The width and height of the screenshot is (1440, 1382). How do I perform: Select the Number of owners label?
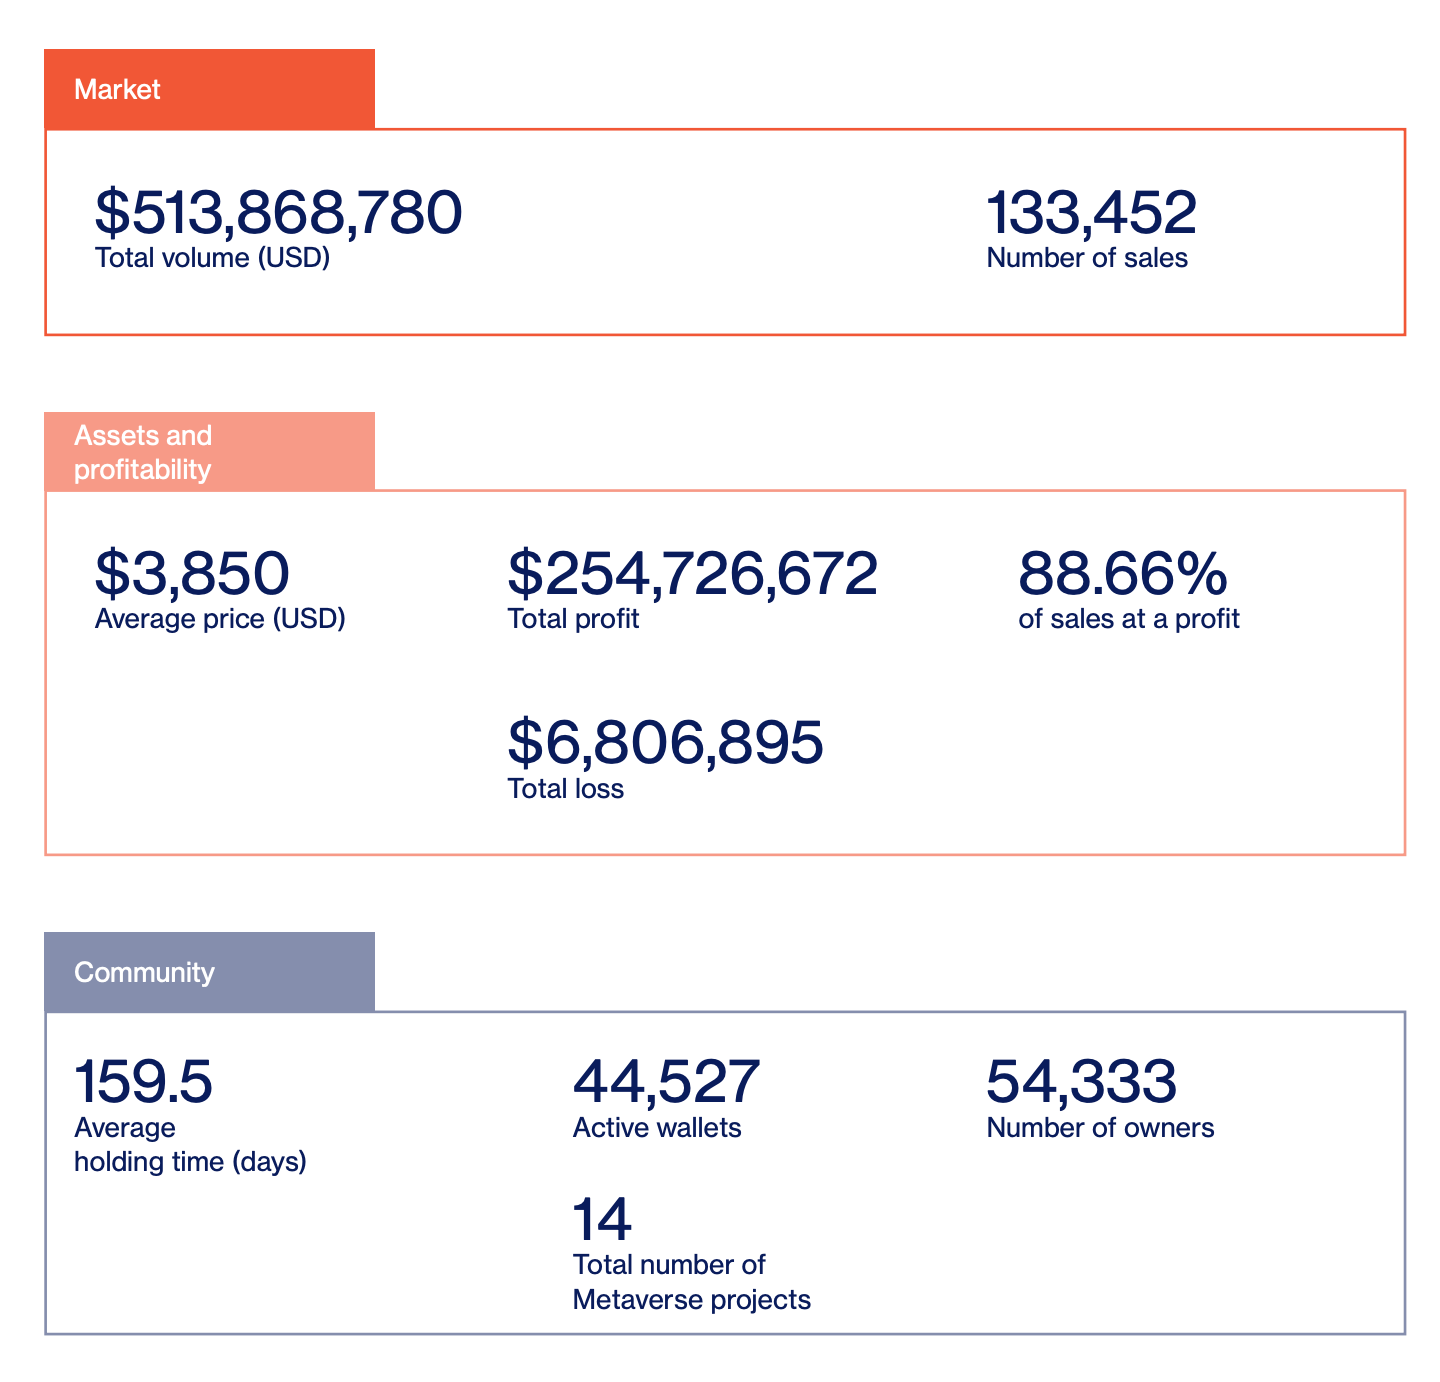[1100, 1128]
